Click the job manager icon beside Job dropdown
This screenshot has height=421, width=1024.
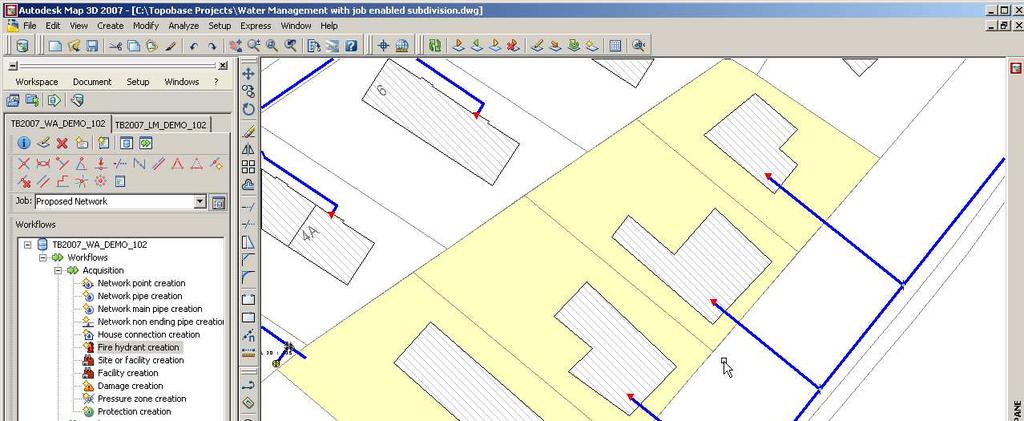point(218,202)
